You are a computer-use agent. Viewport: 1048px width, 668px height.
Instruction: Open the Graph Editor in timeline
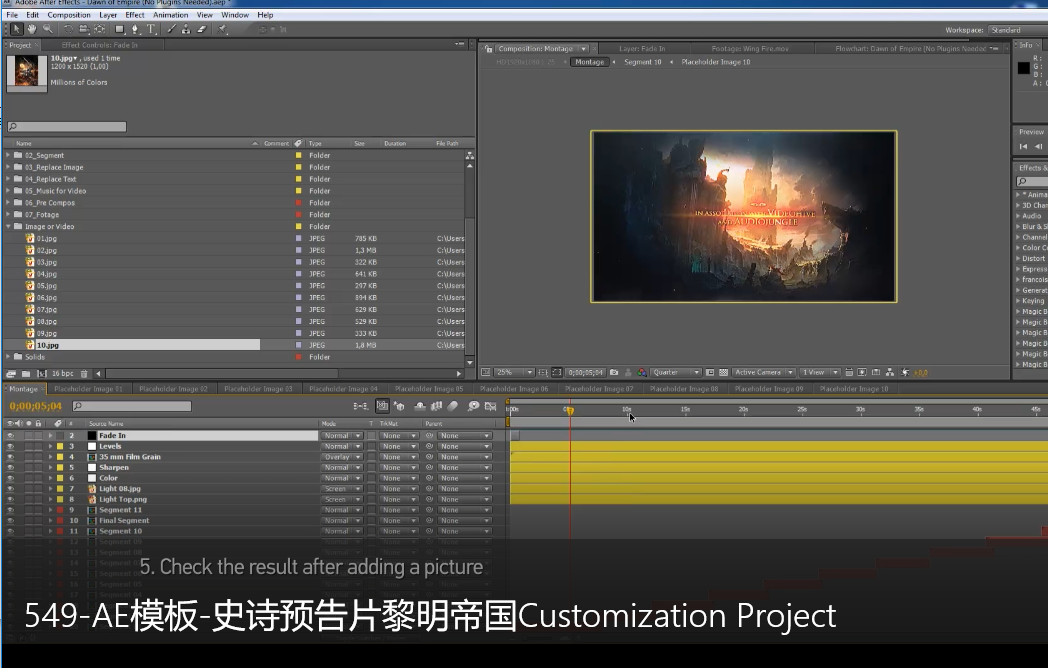[491, 406]
